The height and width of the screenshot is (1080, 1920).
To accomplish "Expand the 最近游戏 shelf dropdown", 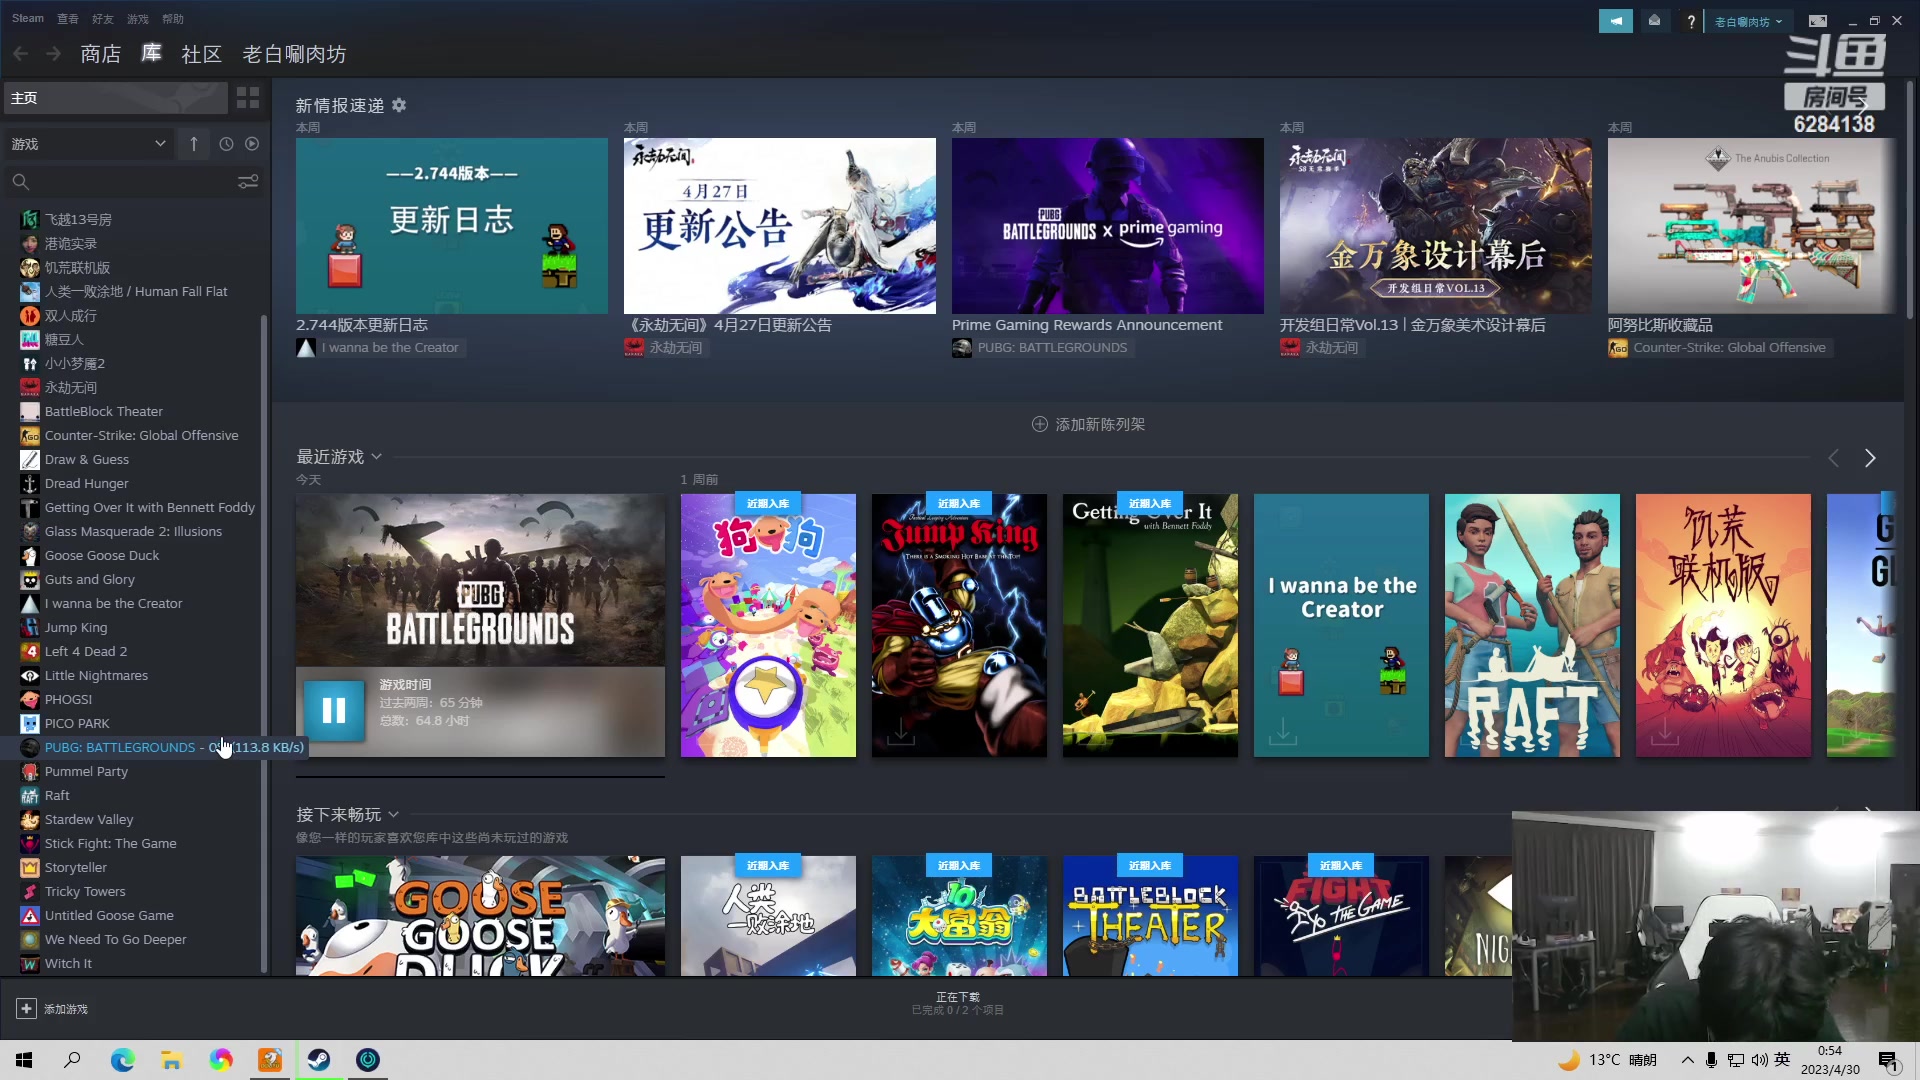I will pos(377,457).
